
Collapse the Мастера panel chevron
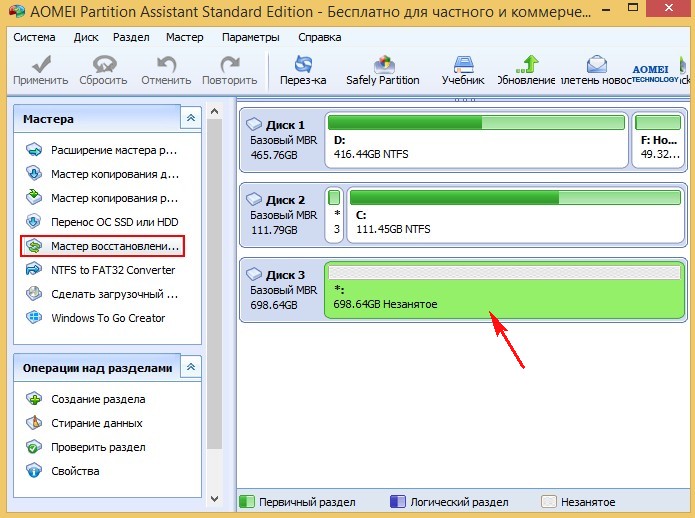coord(191,118)
